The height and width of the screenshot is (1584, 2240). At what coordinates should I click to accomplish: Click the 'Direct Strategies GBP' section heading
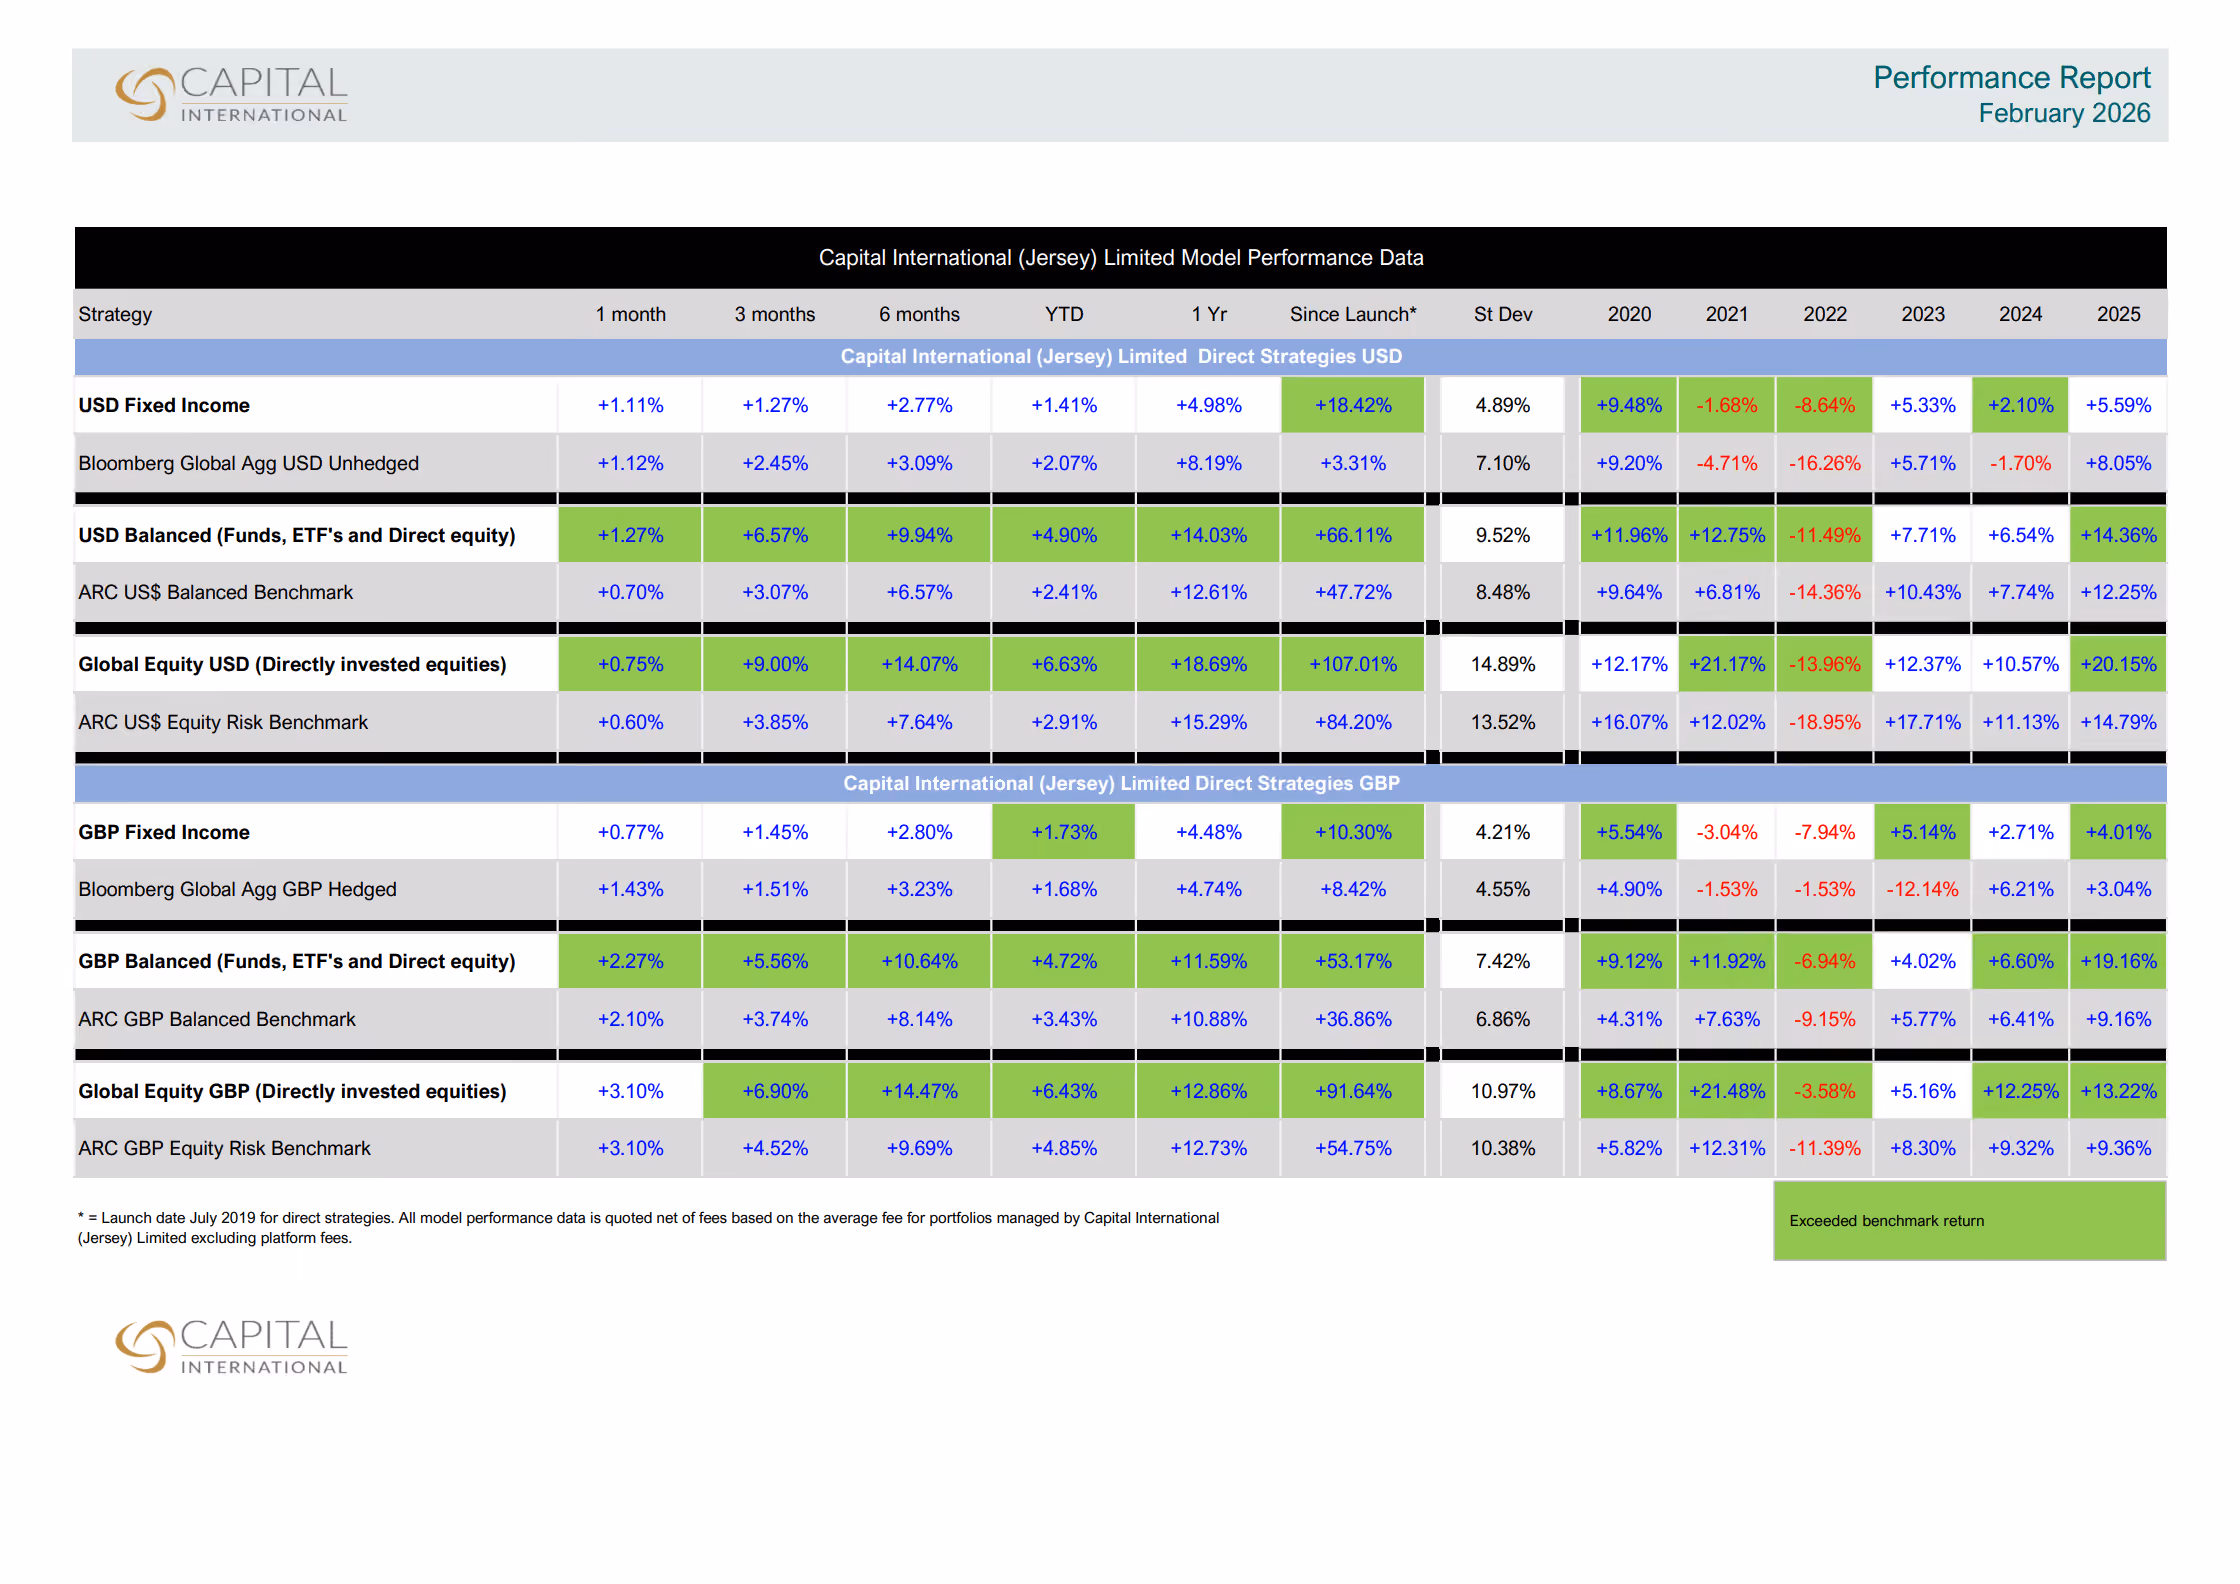tap(1121, 783)
